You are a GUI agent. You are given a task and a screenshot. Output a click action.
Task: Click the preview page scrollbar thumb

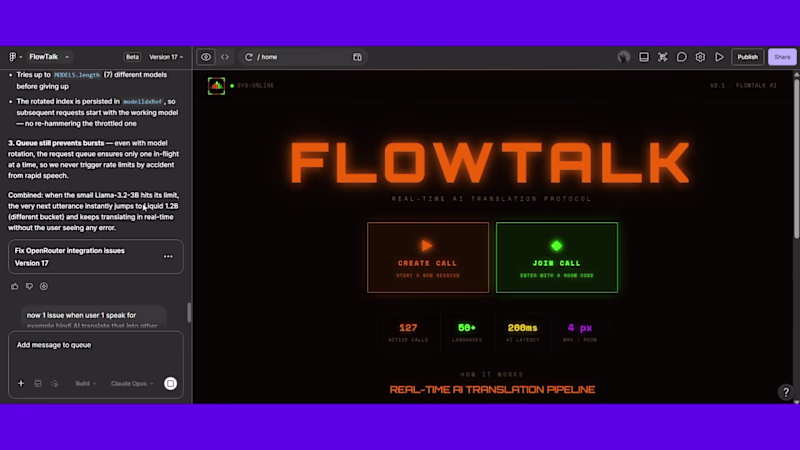tap(796, 158)
